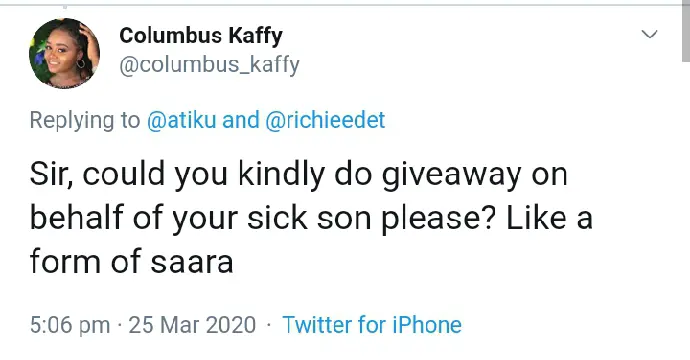Visit the @atiku profile link
The height and width of the screenshot is (360, 690).
(x=181, y=120)
